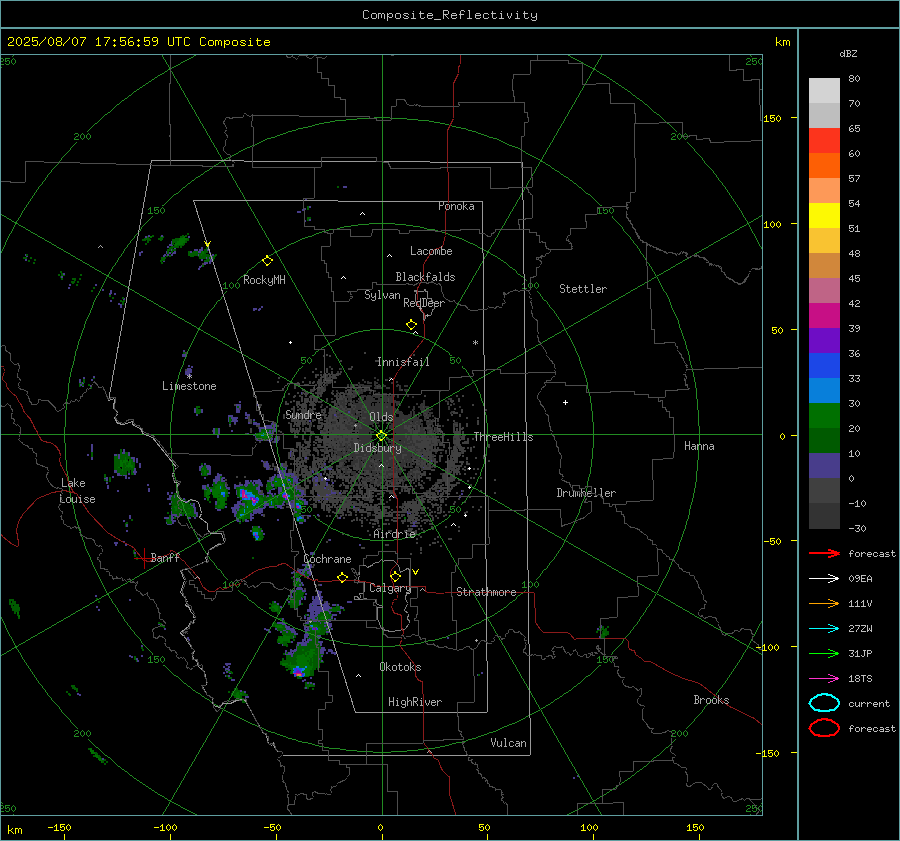Select the blue swatch between 36 and 33 dBZ
This screenshot has width=900, height=841.
tap(824, 366)
